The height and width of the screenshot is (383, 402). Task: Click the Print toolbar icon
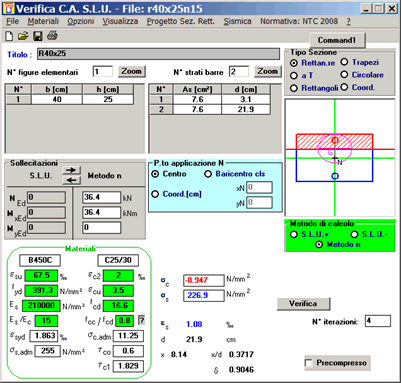tap(52, 35)
